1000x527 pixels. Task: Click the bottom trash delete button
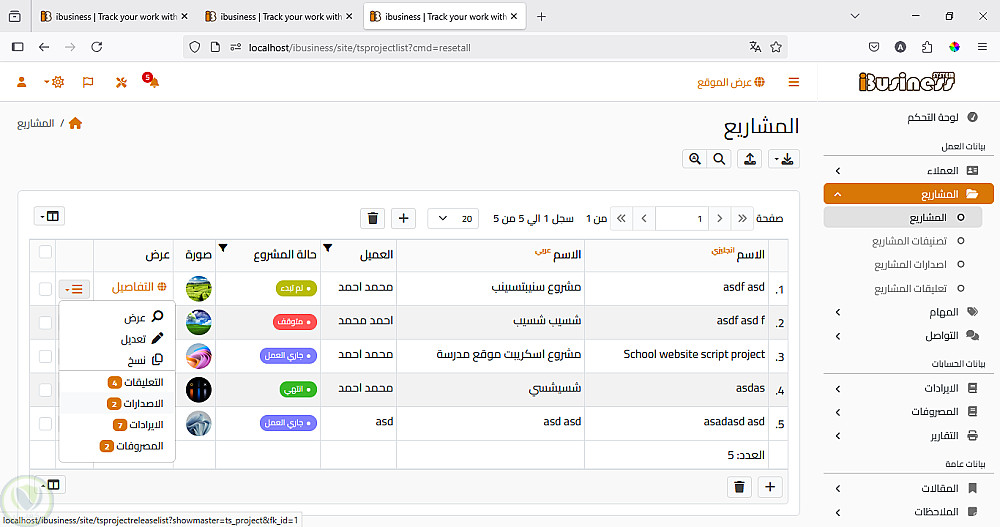tap(739, 487)
